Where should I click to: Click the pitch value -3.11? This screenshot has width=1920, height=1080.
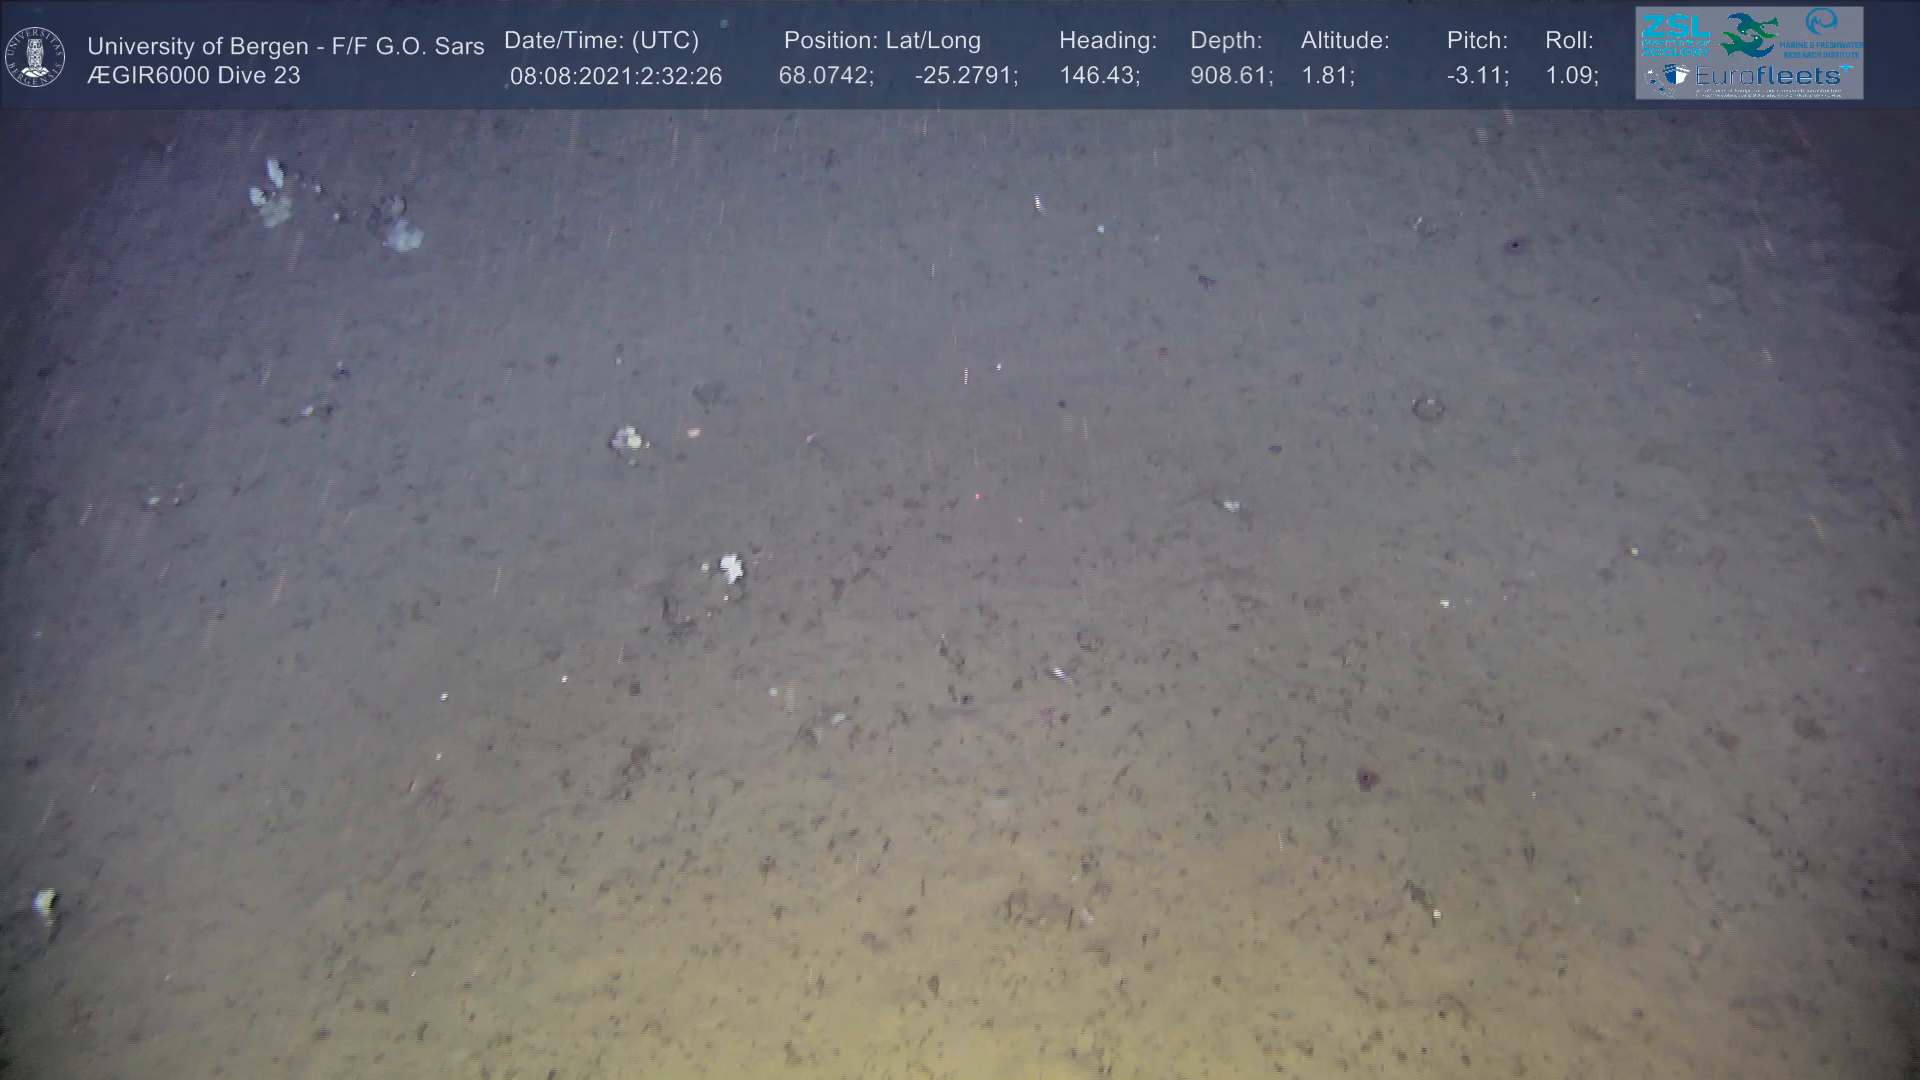(x=1476, y=76)
